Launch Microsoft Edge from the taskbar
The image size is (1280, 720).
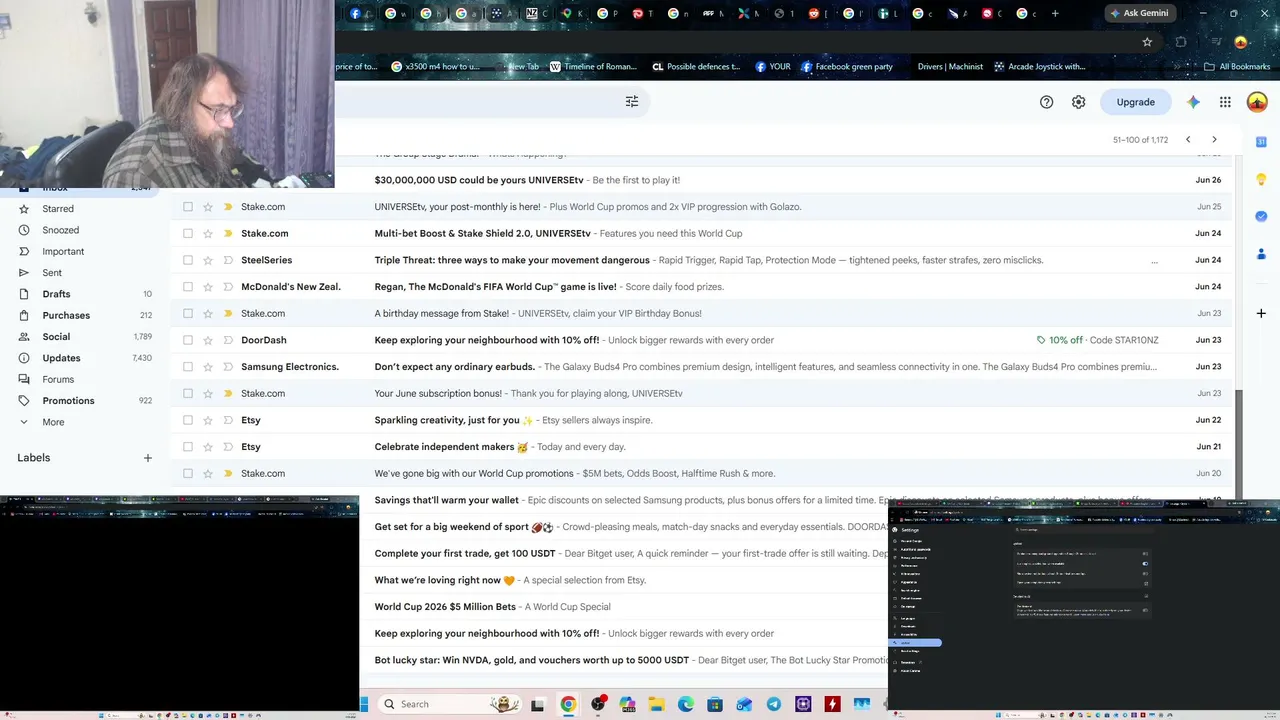pyautogui.click(x=686, y=704)
